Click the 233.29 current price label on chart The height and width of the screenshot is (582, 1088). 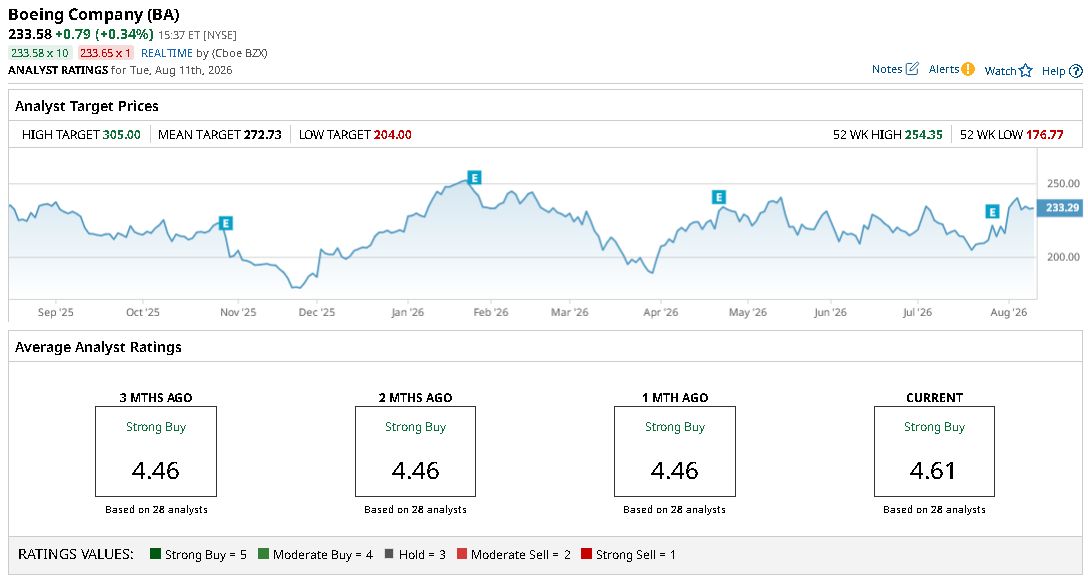click(x=1061, y=207)
